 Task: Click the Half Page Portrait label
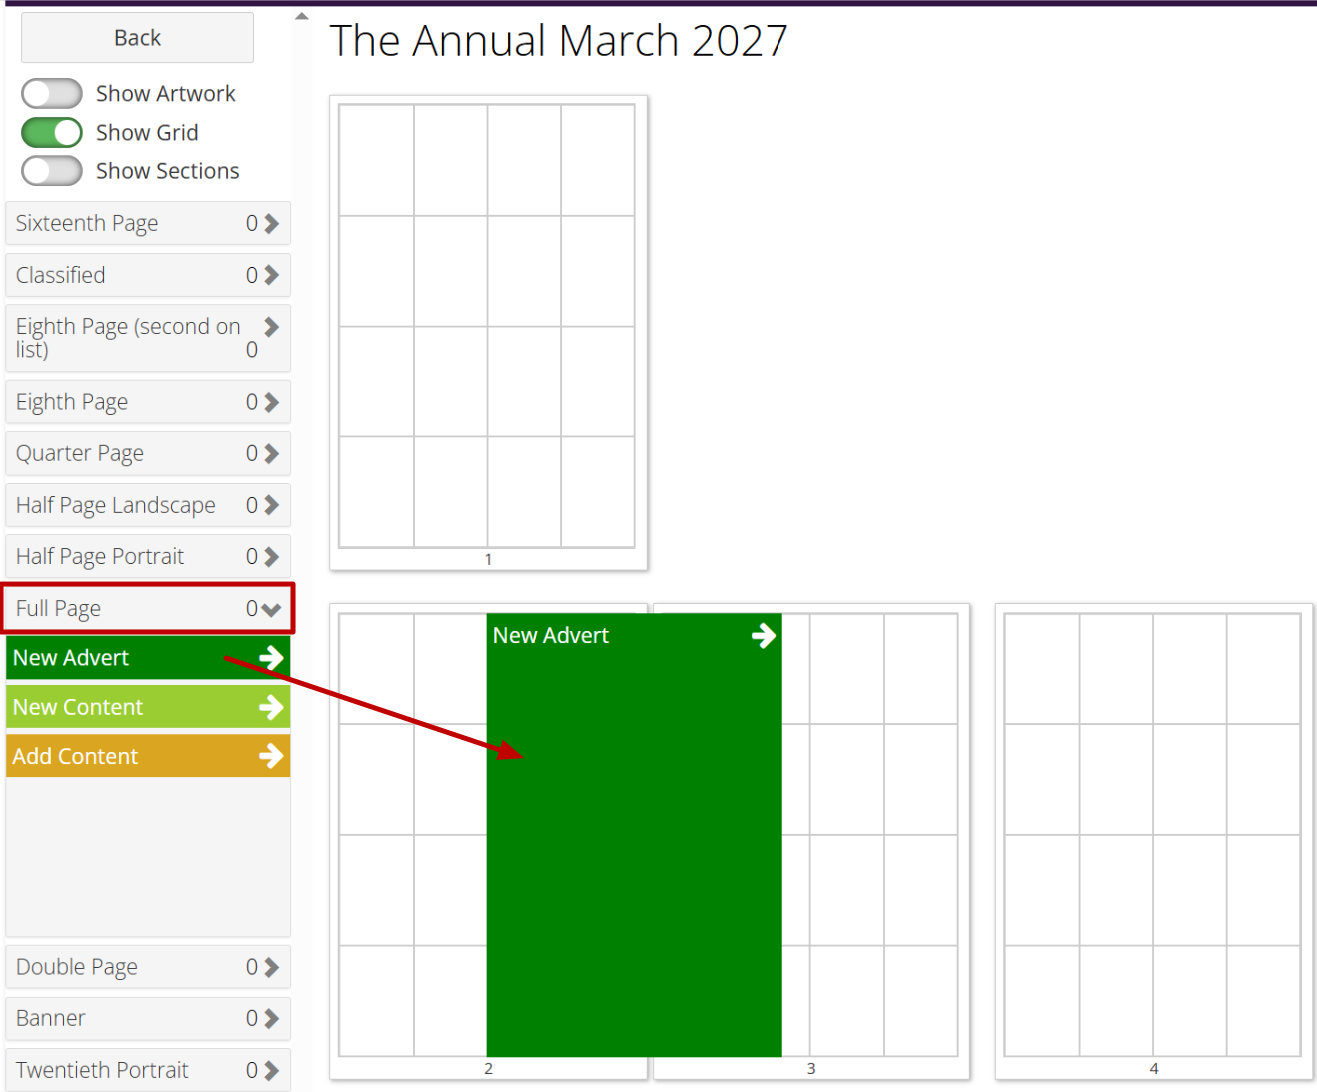(100, 556)
